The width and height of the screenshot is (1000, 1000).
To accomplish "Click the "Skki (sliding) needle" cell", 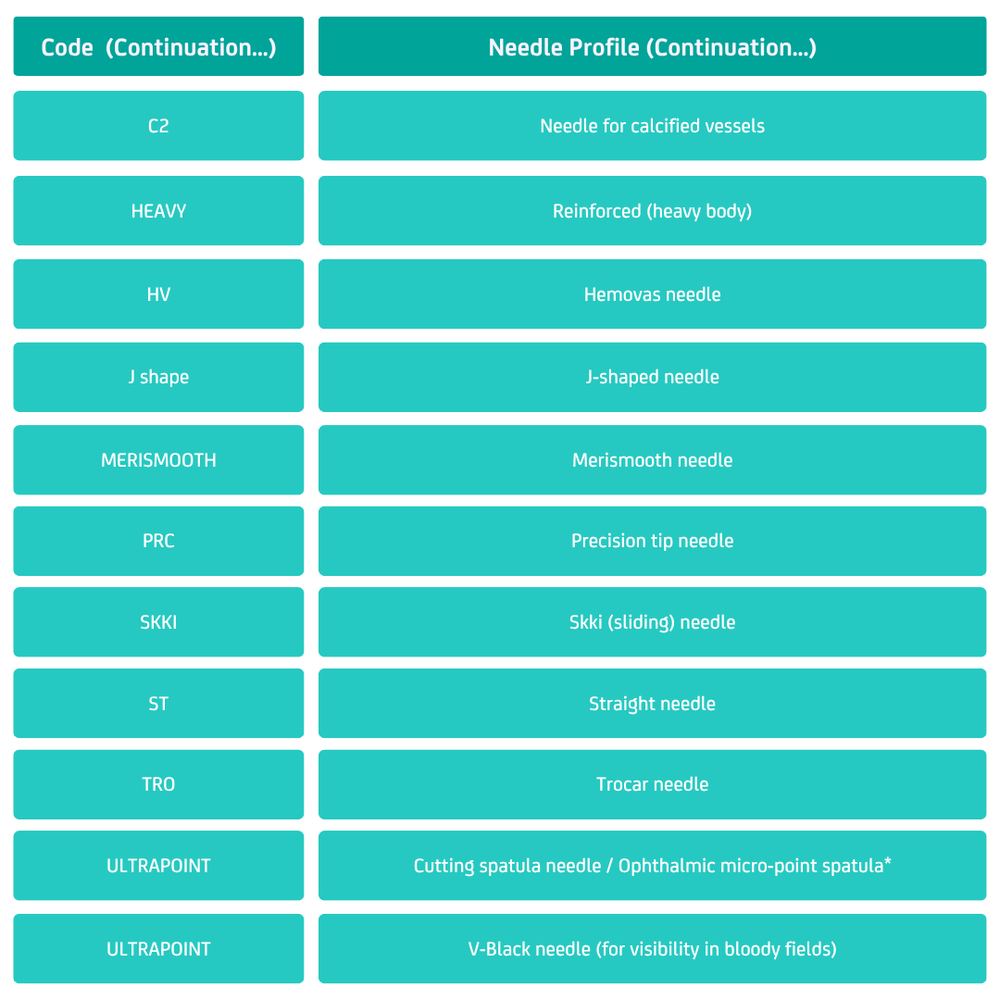I will pyautogui.click(x=652, y=622).
